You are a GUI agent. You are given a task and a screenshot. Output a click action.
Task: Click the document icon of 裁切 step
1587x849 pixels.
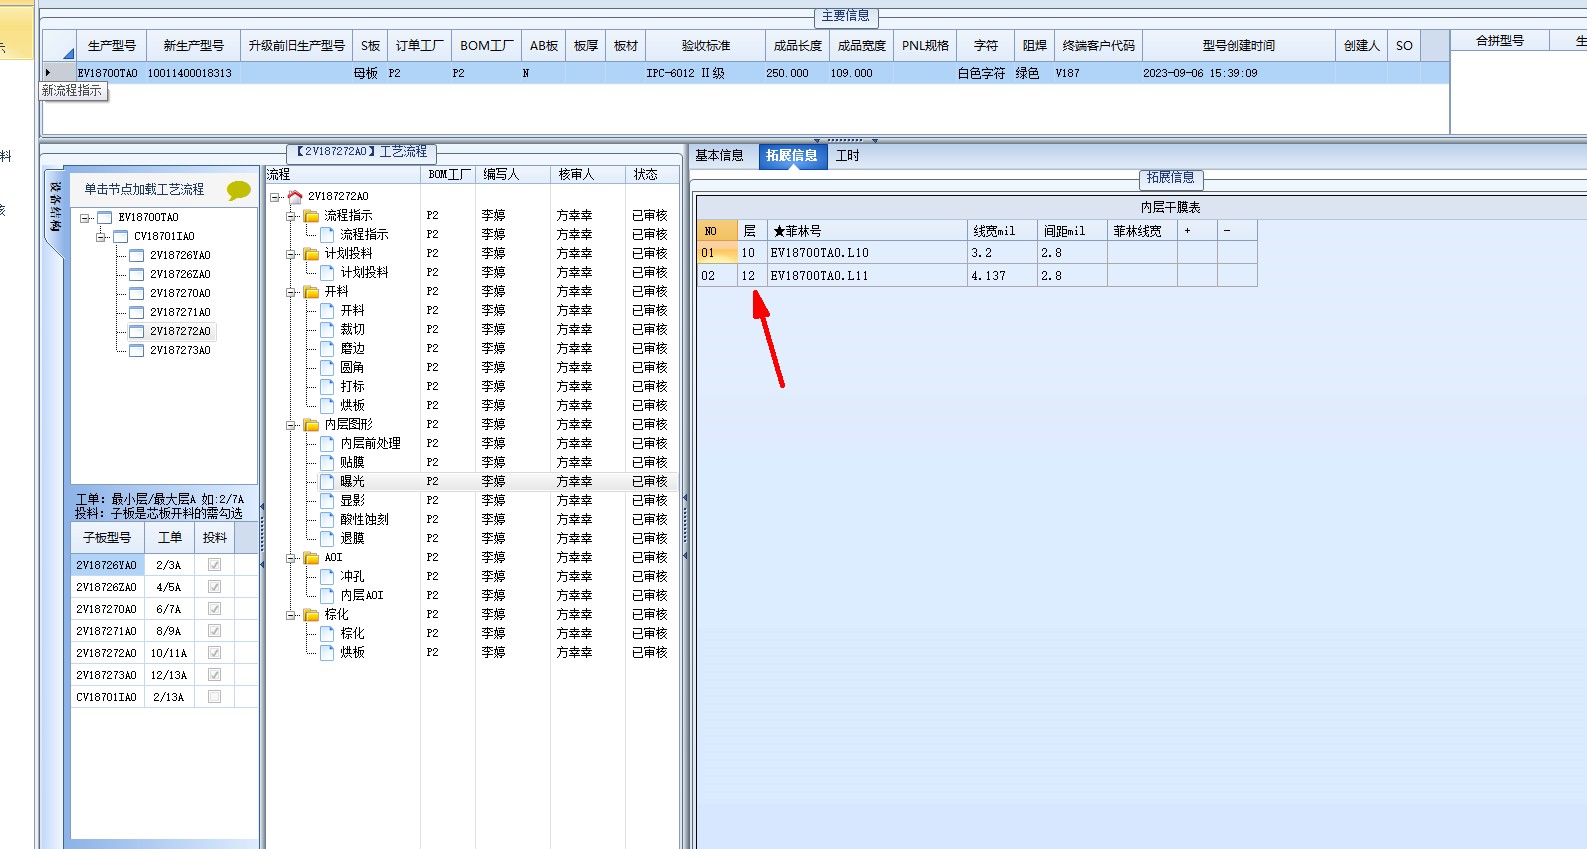click(327, 329)
